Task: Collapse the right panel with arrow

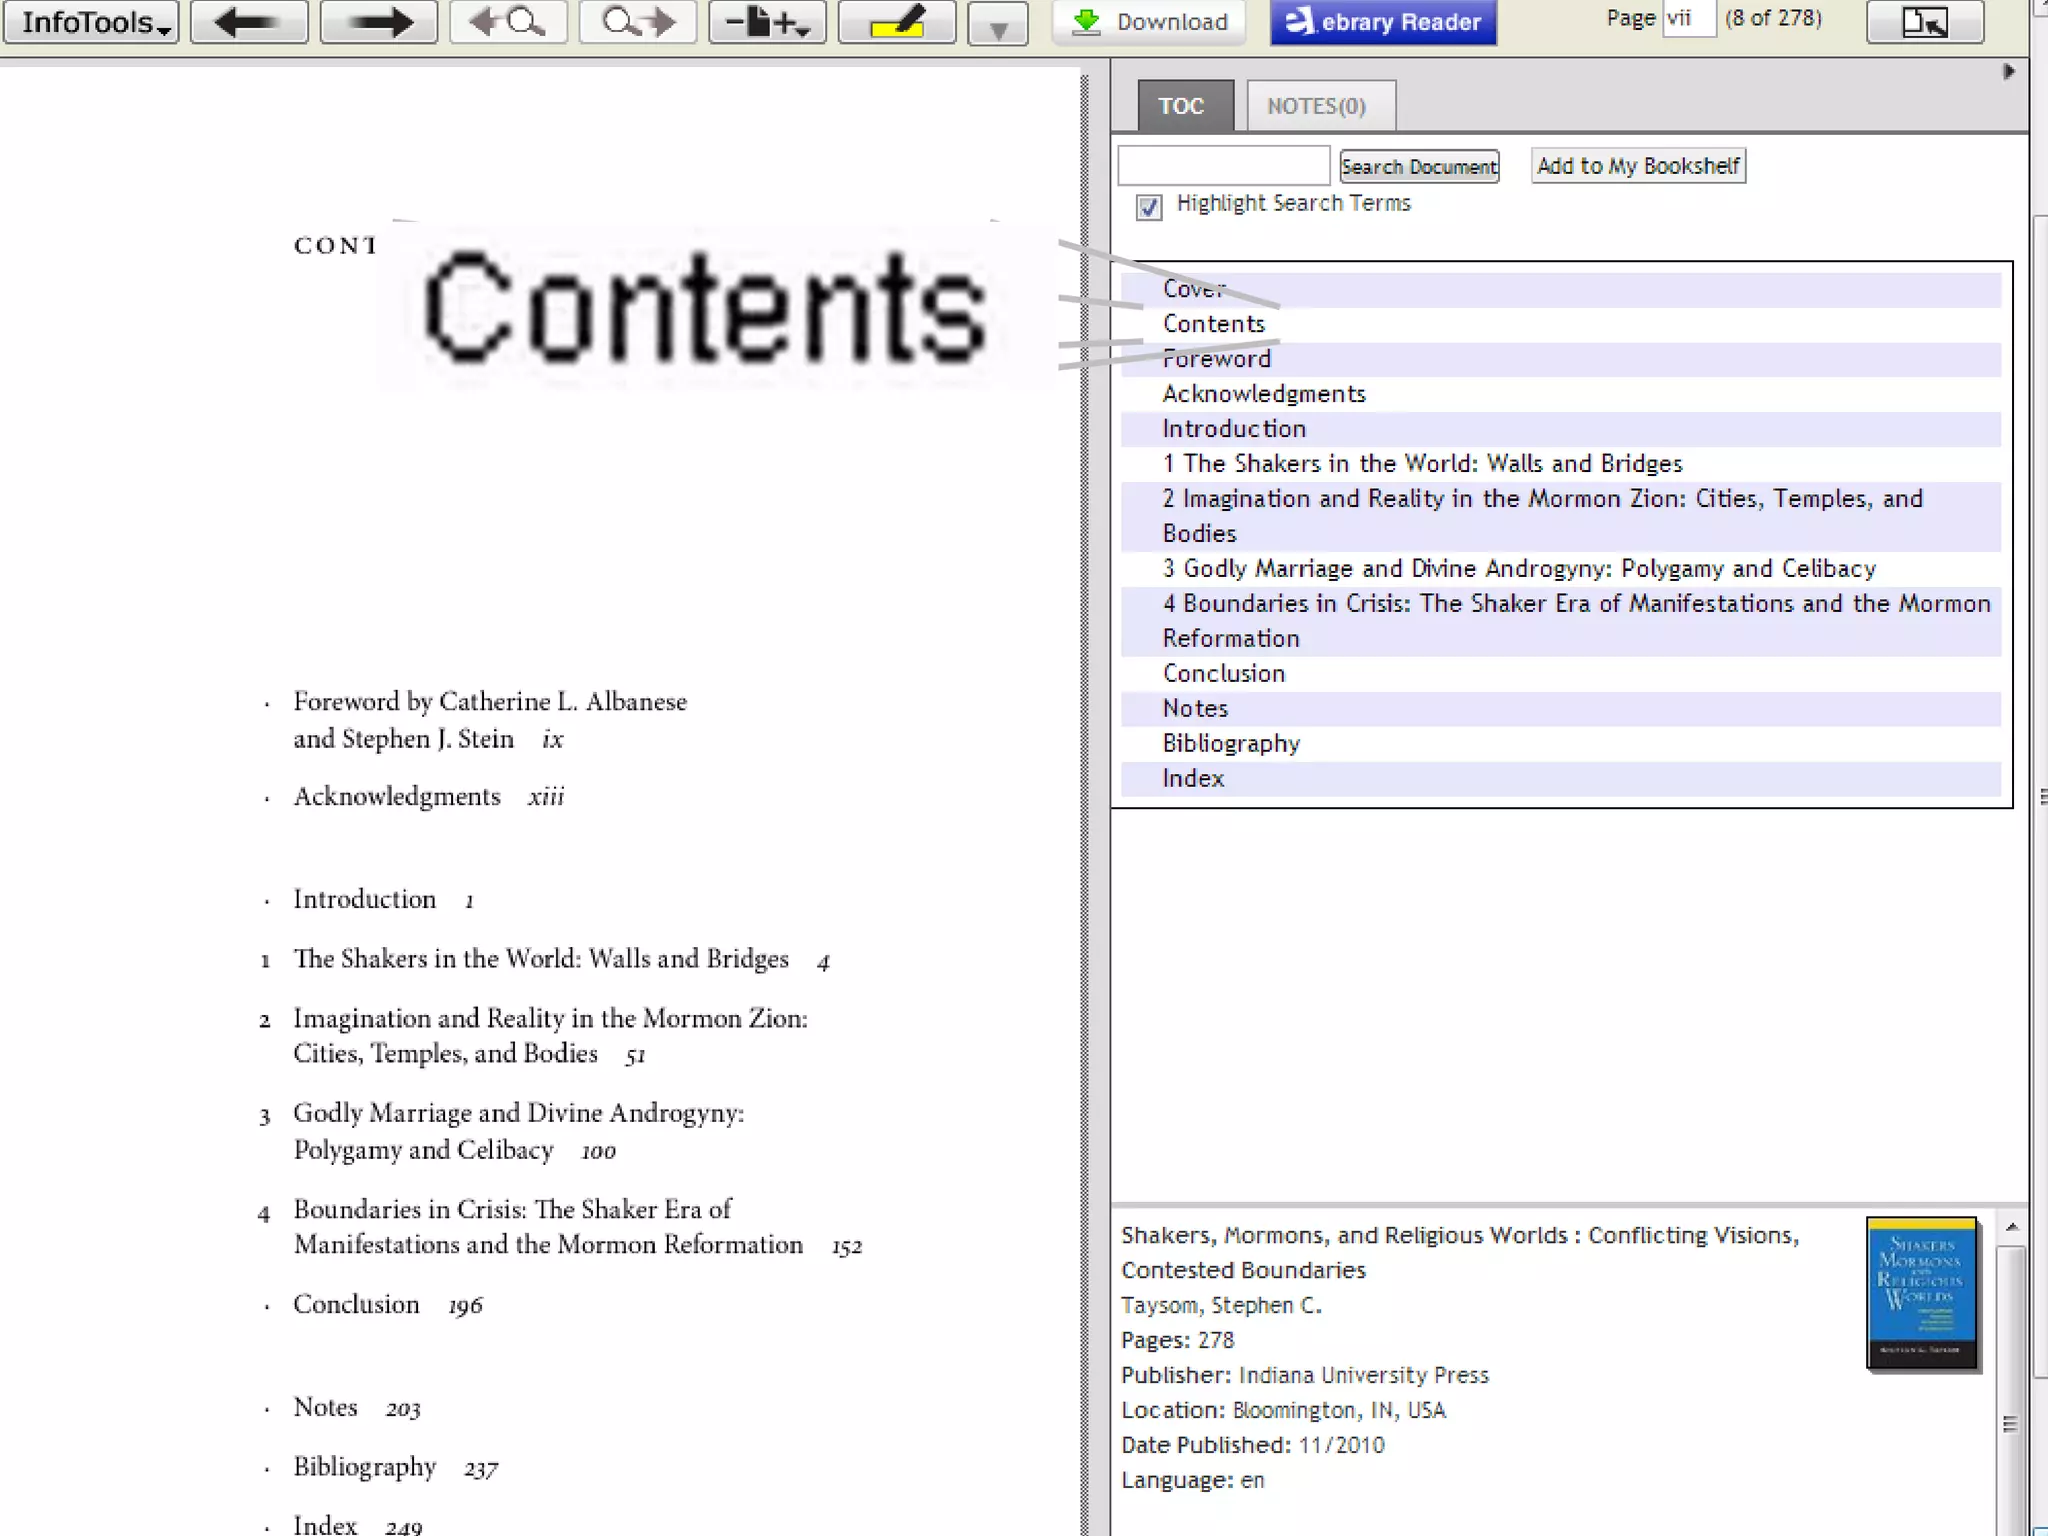Action: (2008, 72)
